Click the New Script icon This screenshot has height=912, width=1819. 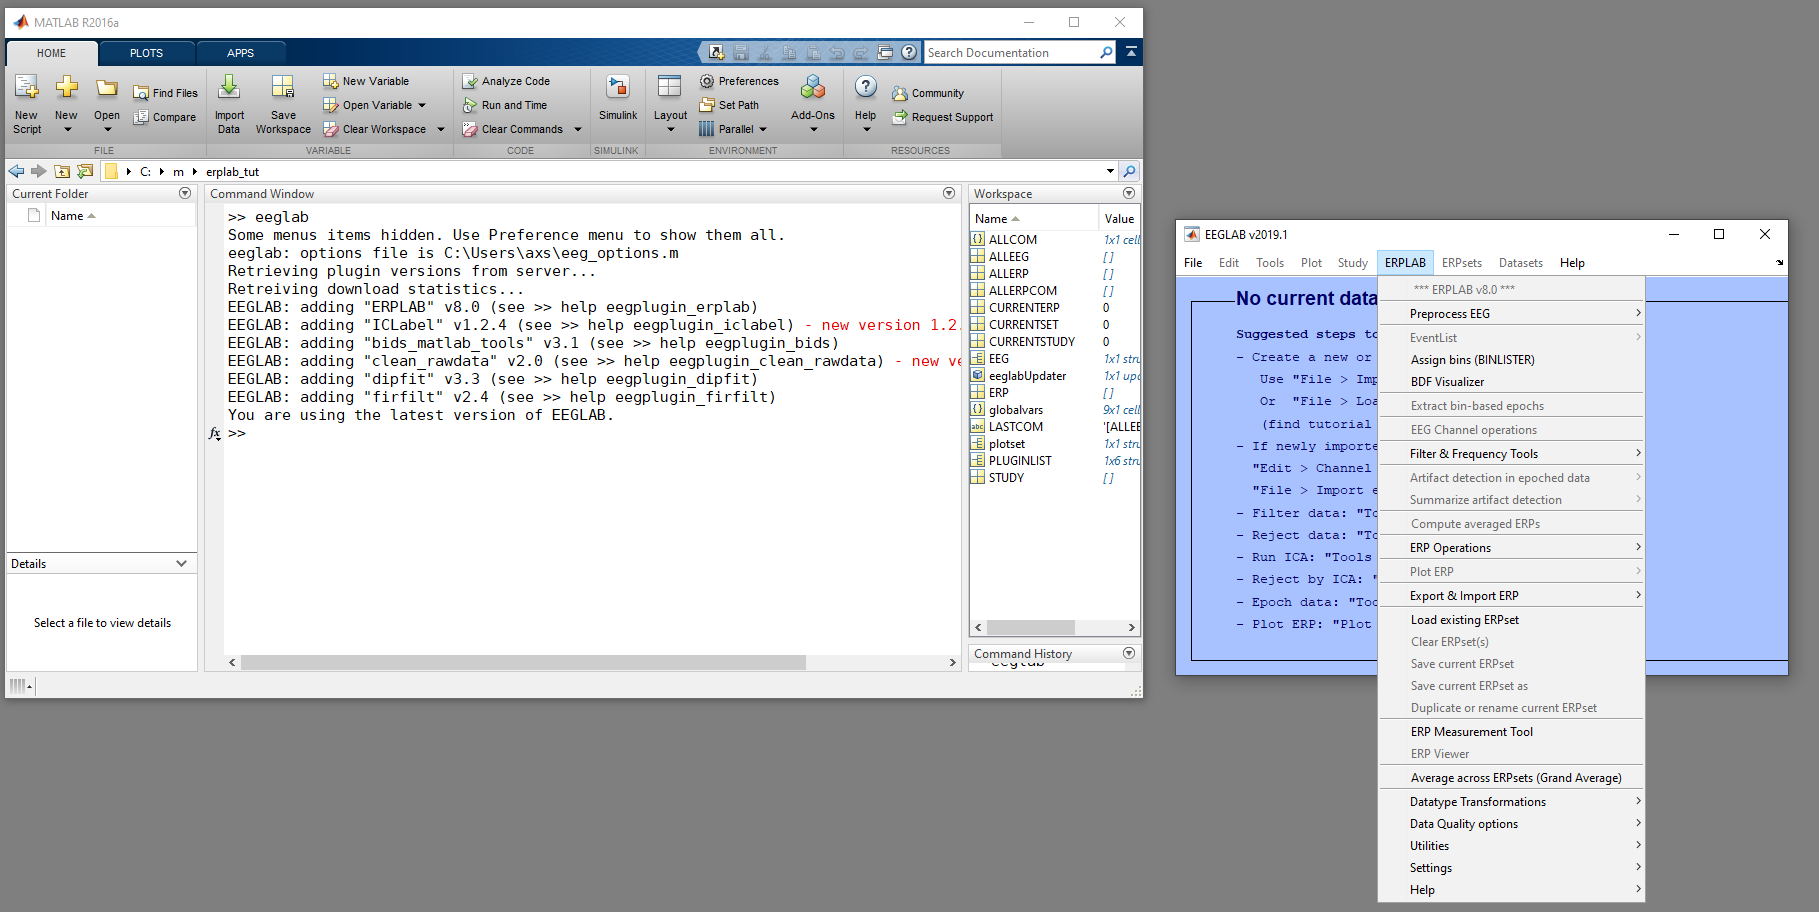point(27,88)
